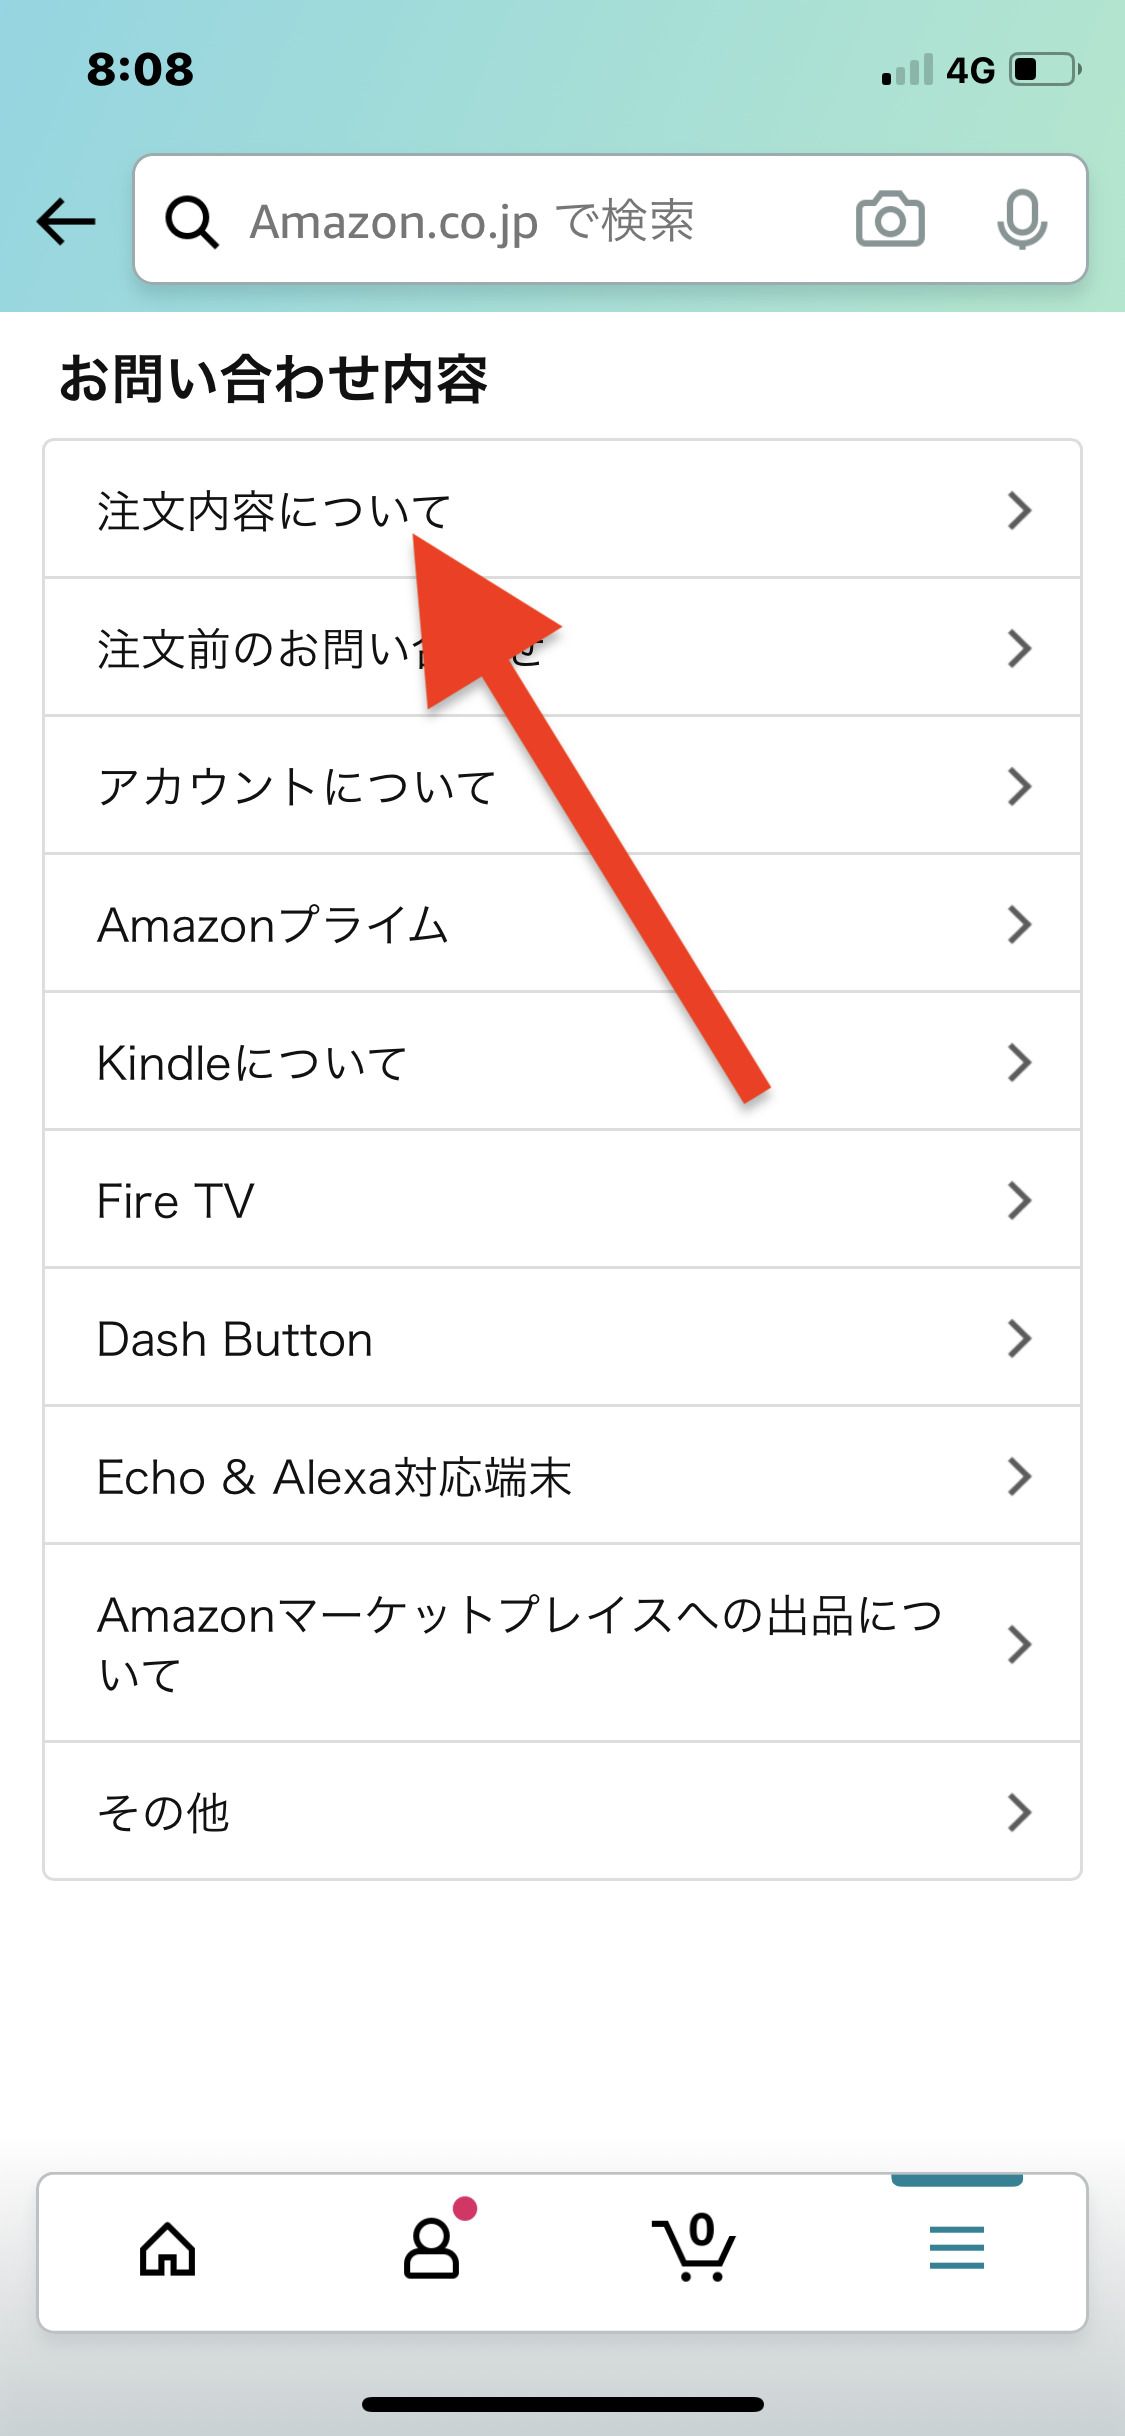Focus the Amazon.co.jp で検索 field
The width and height of the screenshot is (1125, 2436).
pos(520,221)
